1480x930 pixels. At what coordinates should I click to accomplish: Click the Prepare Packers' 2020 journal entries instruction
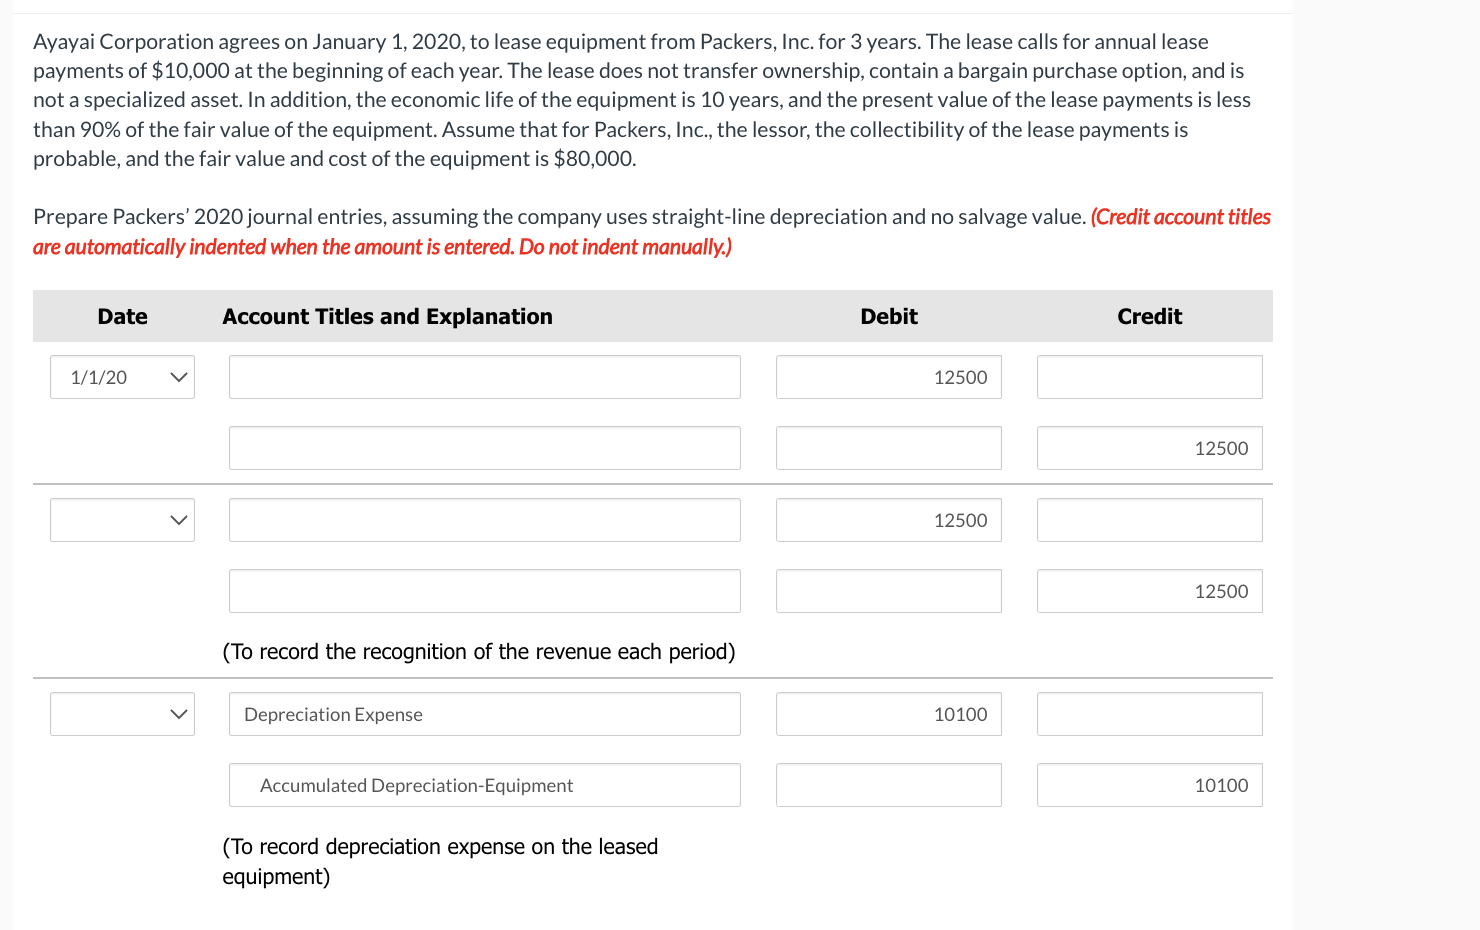coord(560,217)
